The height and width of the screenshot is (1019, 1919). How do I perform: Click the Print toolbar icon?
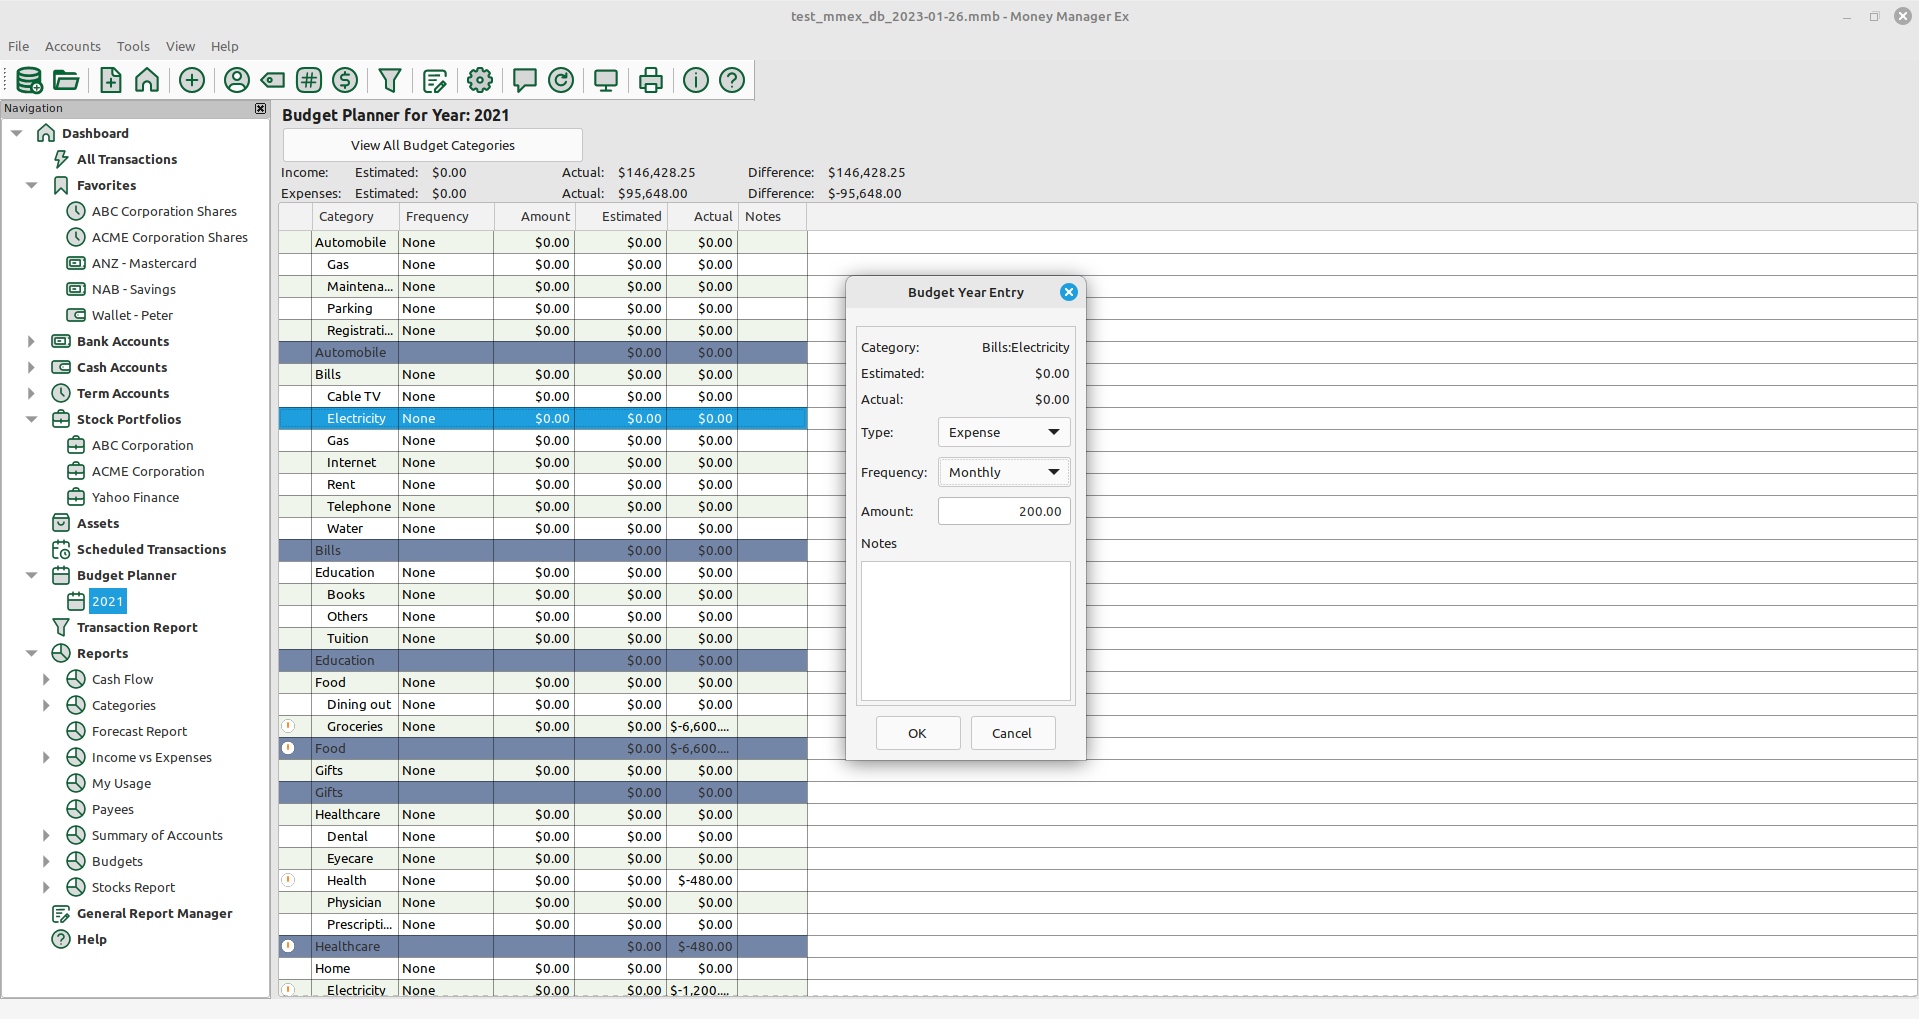[x=651, y=80]
